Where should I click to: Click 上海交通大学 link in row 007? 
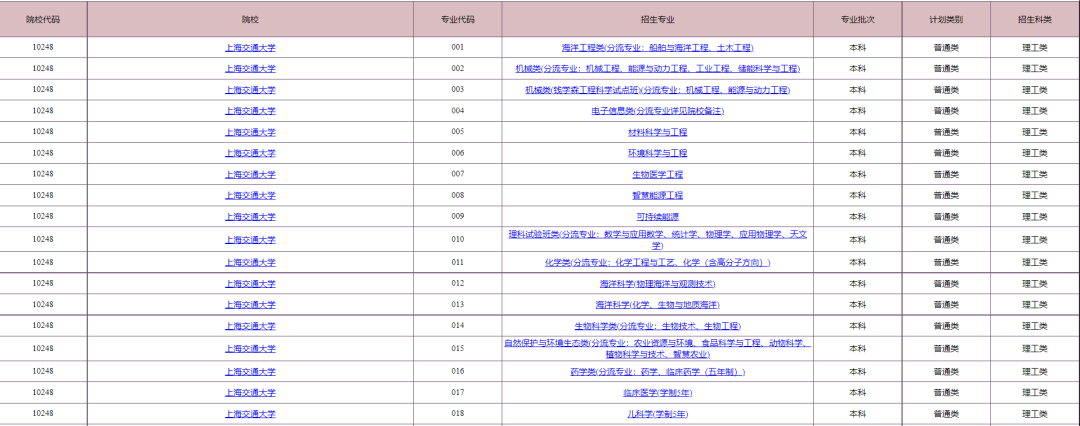click(x=250, y=174)
